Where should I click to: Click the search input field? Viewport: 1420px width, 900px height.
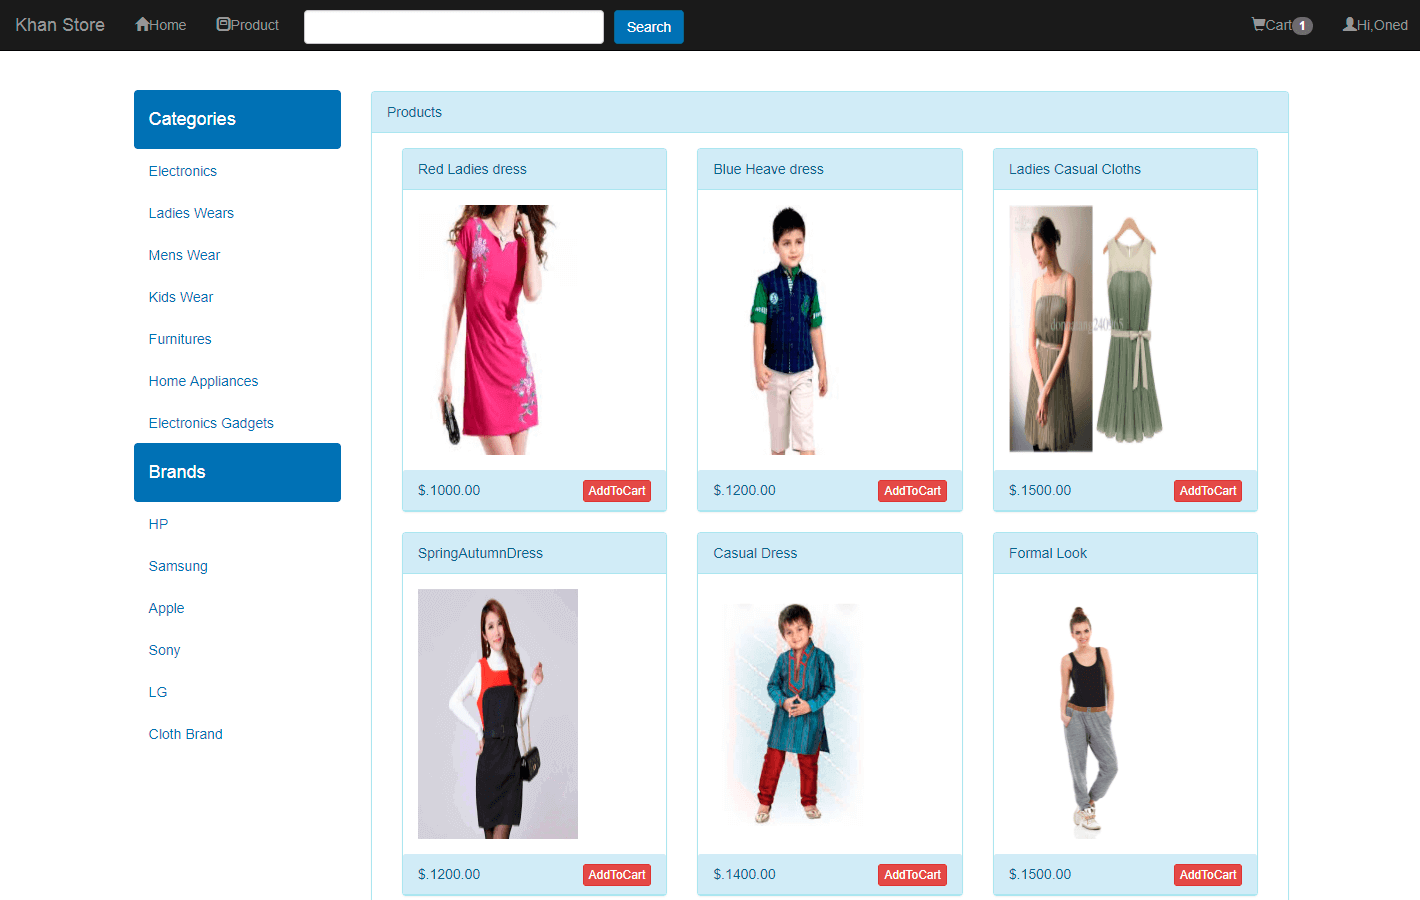[453, 27]
